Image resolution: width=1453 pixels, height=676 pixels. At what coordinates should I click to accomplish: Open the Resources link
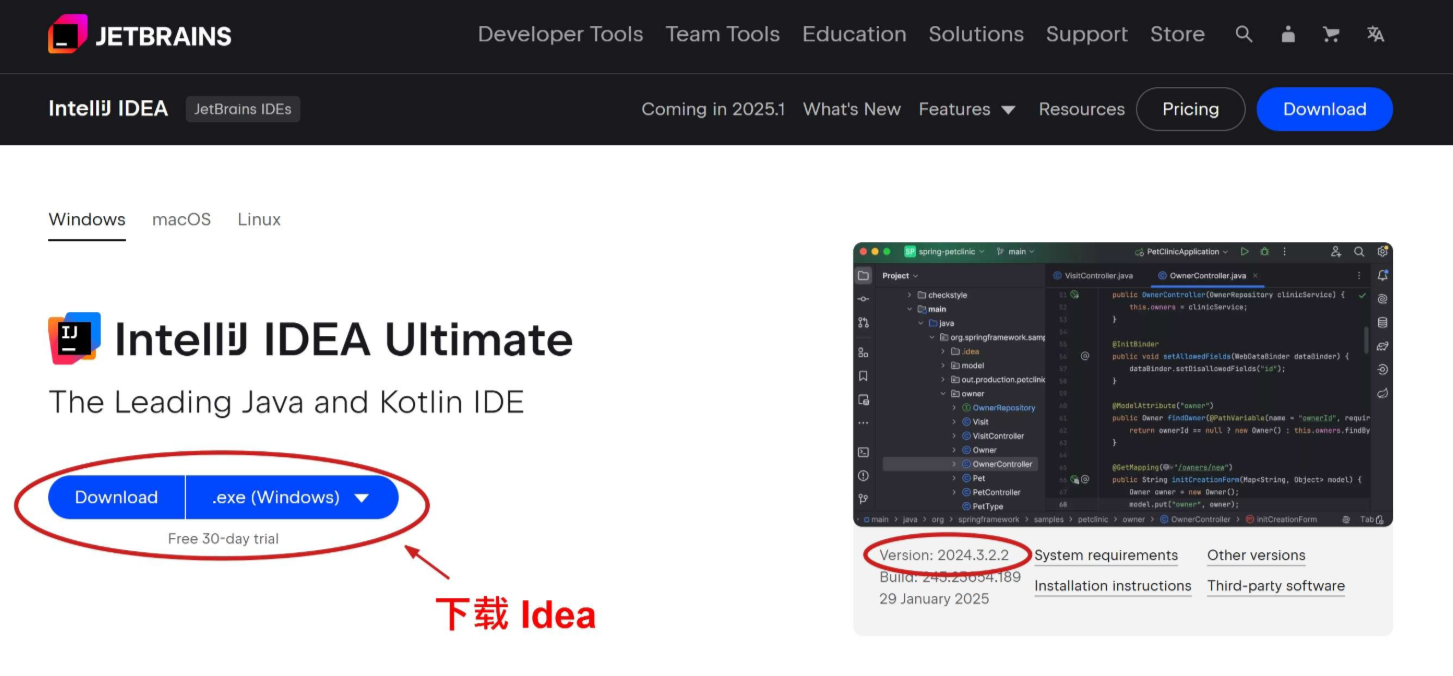[x=1082, y=109]
